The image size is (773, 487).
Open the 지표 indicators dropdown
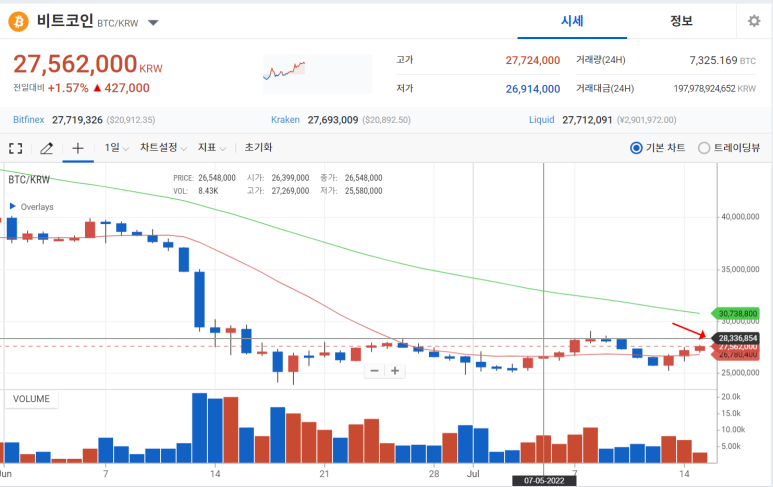click(212, 148)
